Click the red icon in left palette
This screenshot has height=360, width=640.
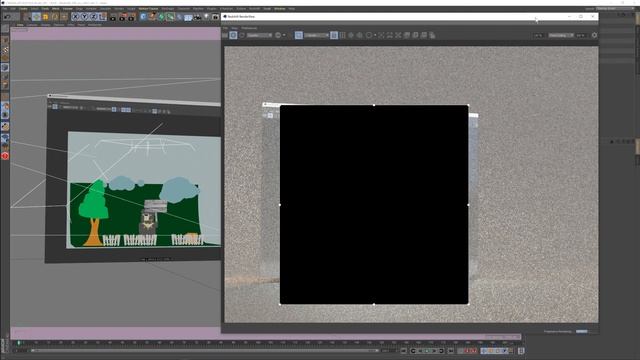pyautogui.click(x=5, y=156)
